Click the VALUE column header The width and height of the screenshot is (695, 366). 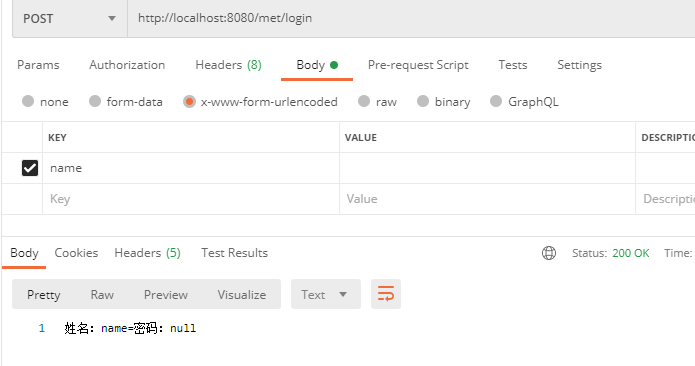(x=361, y=138)
